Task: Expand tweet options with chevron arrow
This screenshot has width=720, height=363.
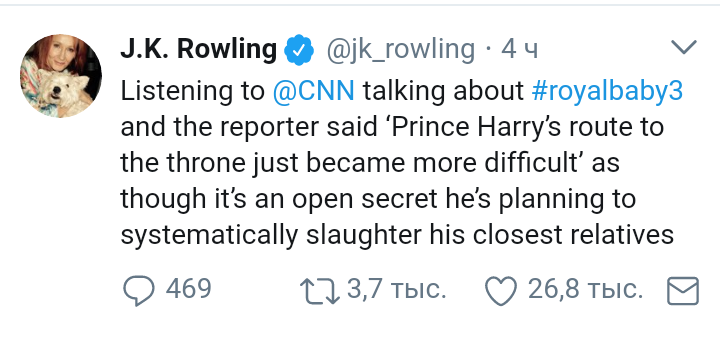Action: click(x=684, y=47)
